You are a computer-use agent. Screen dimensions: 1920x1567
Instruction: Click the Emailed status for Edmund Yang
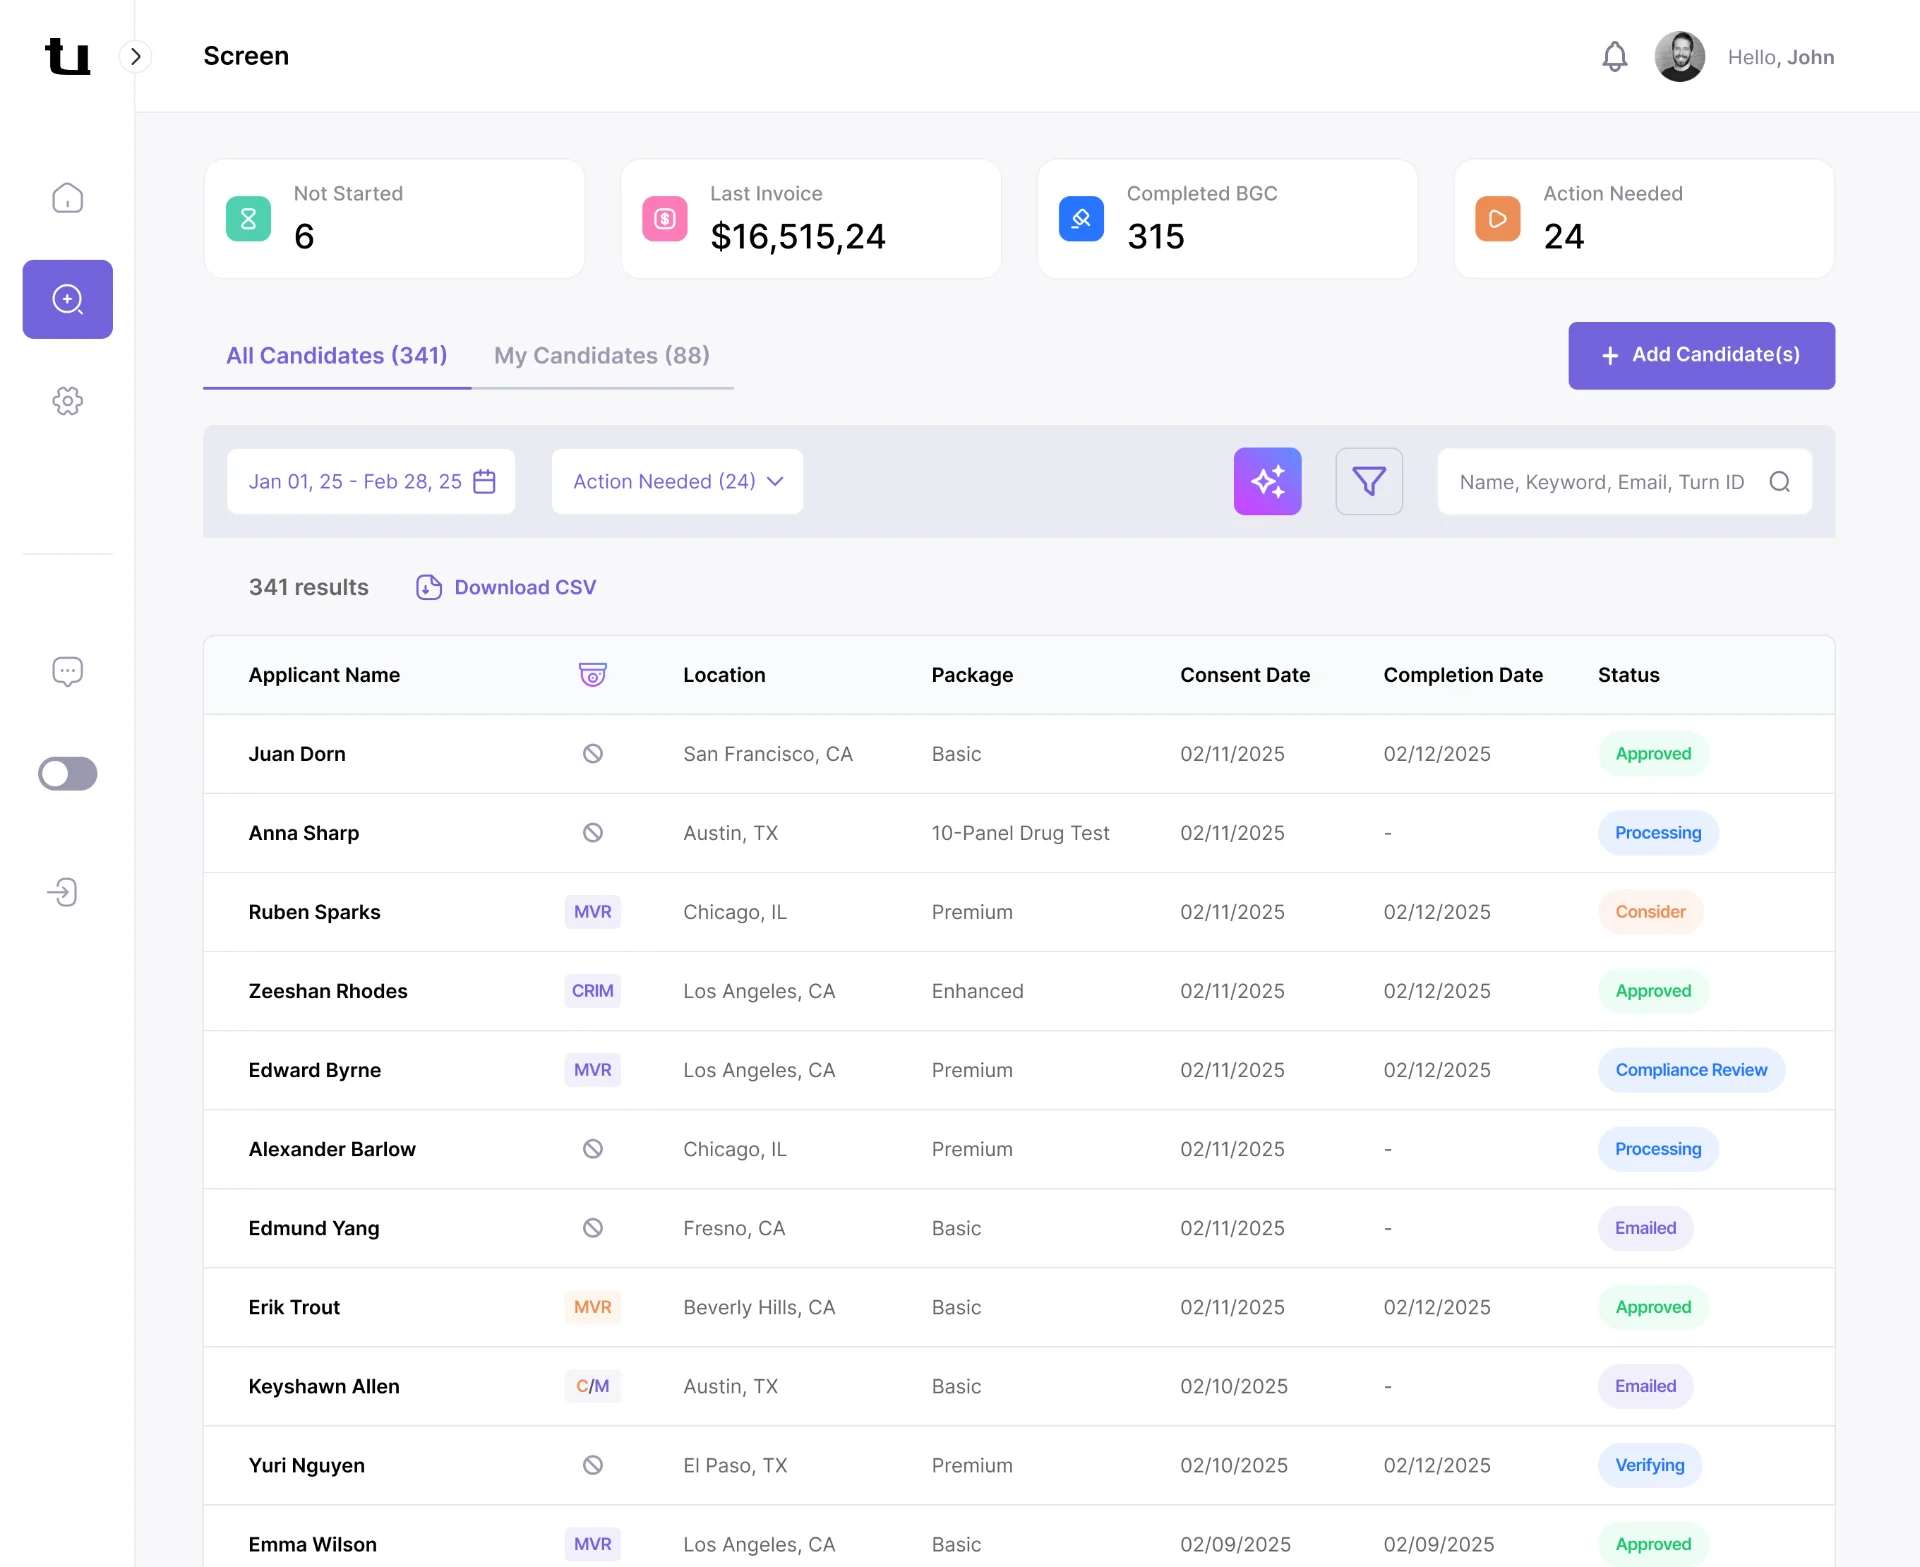point(1645,1227)
